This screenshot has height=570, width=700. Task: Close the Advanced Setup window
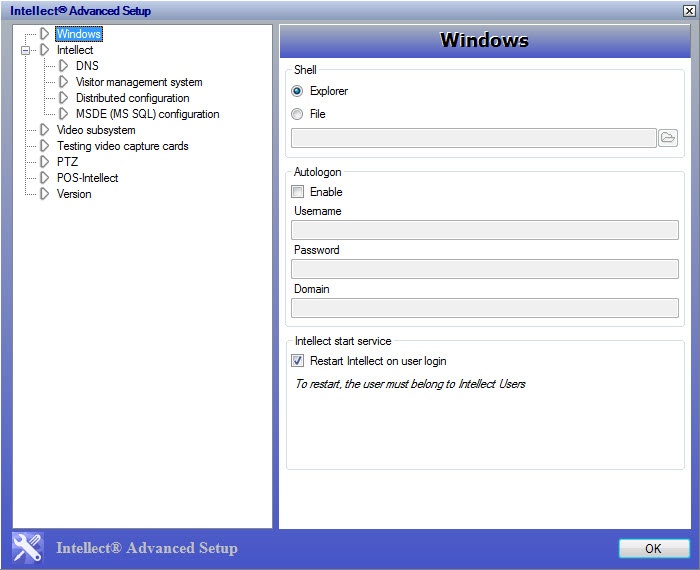point(687,11)
